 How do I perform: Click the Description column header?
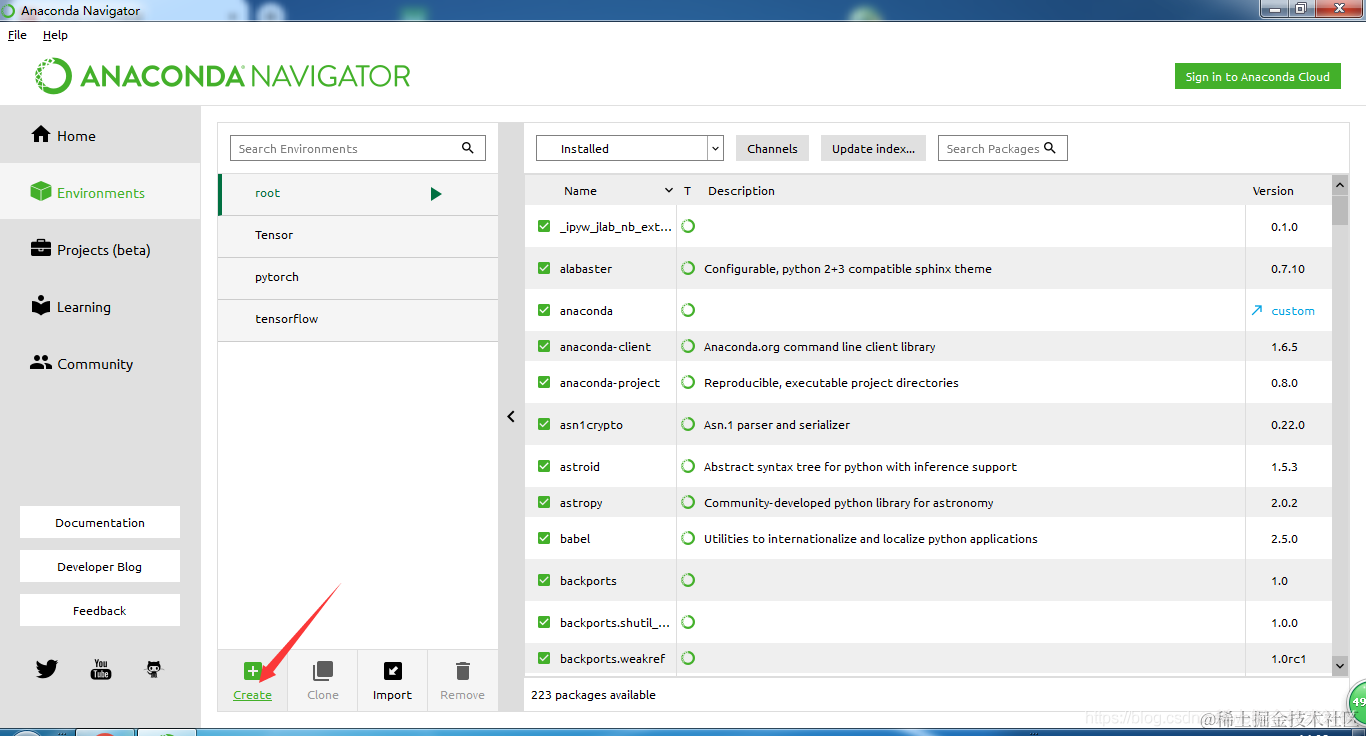click(x=741, y=190)
